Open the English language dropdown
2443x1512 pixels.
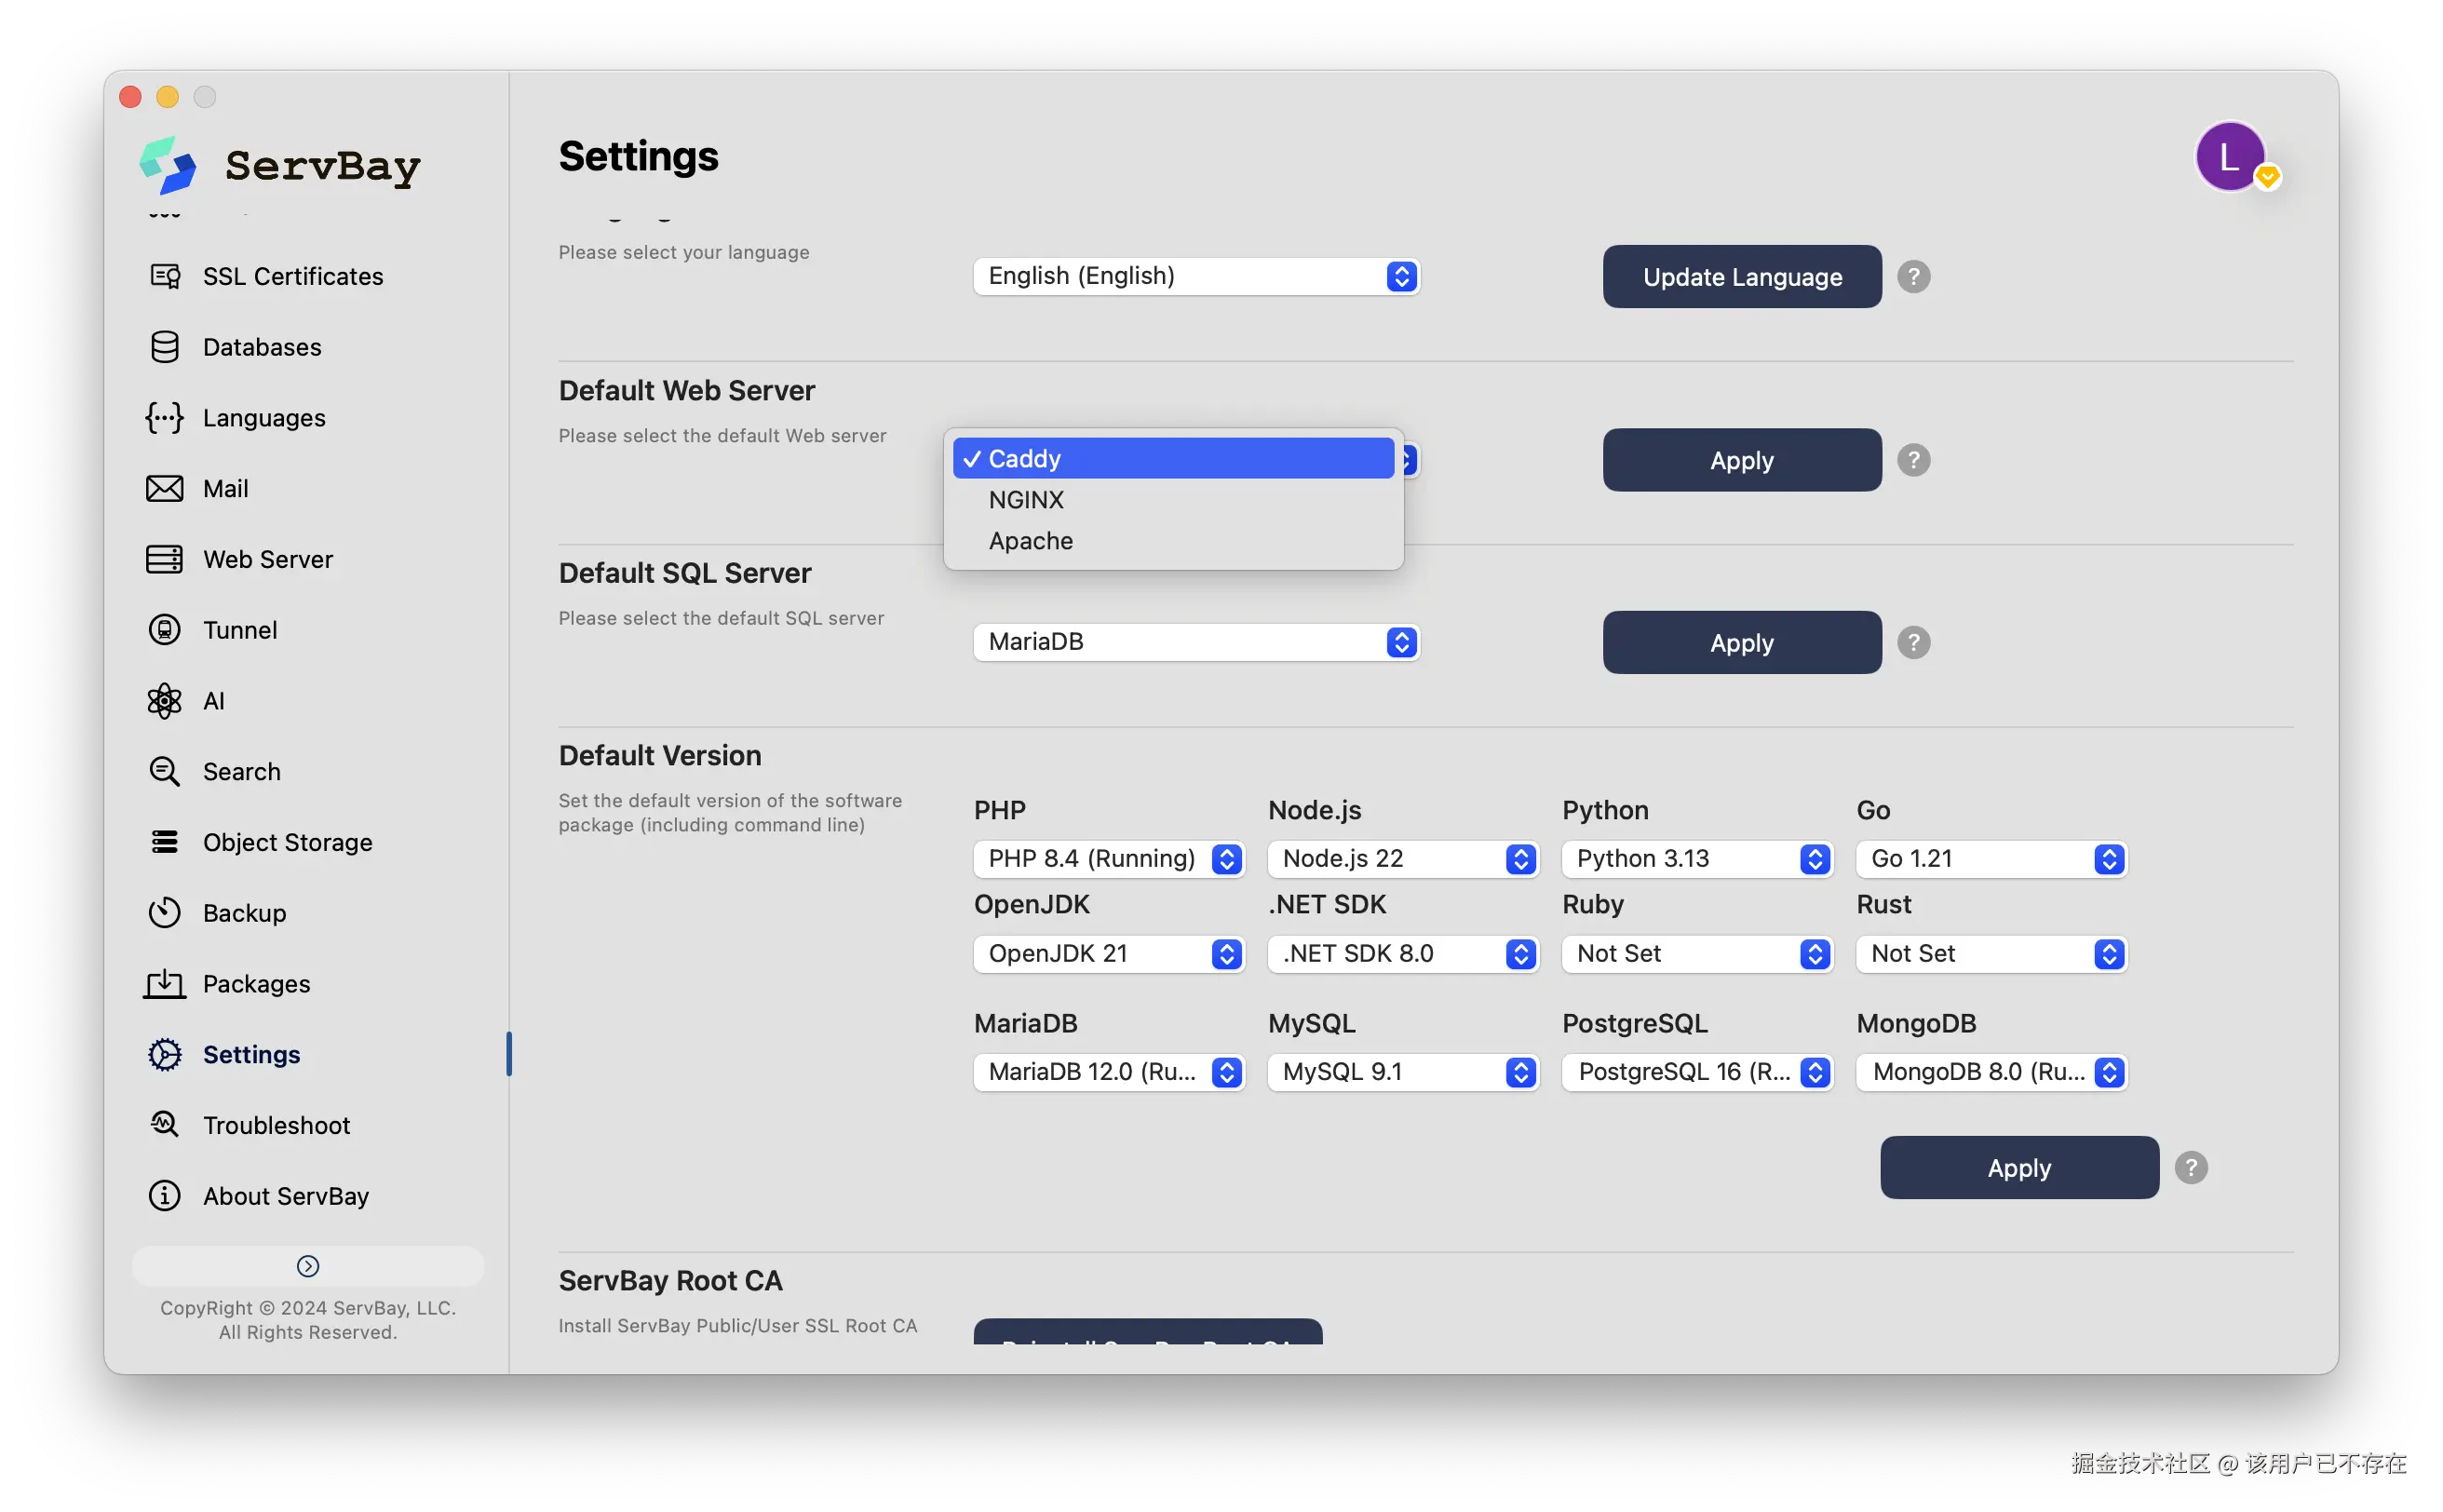tap(1196, 276)
